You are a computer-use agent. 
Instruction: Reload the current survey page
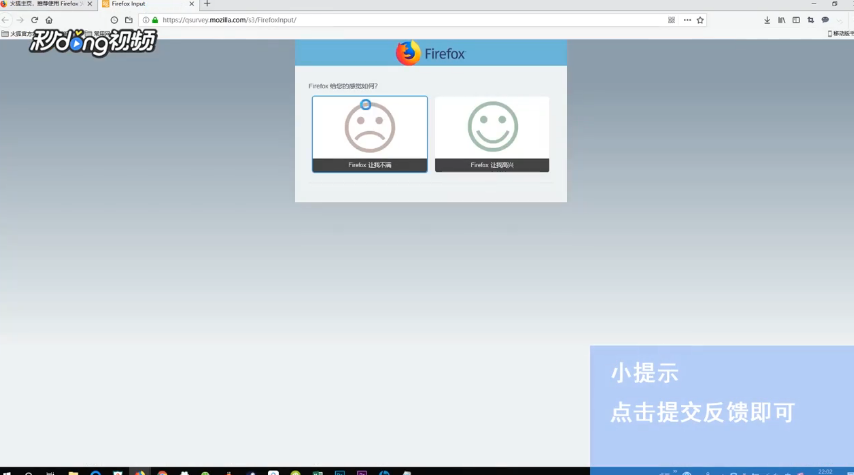(34, 20)
